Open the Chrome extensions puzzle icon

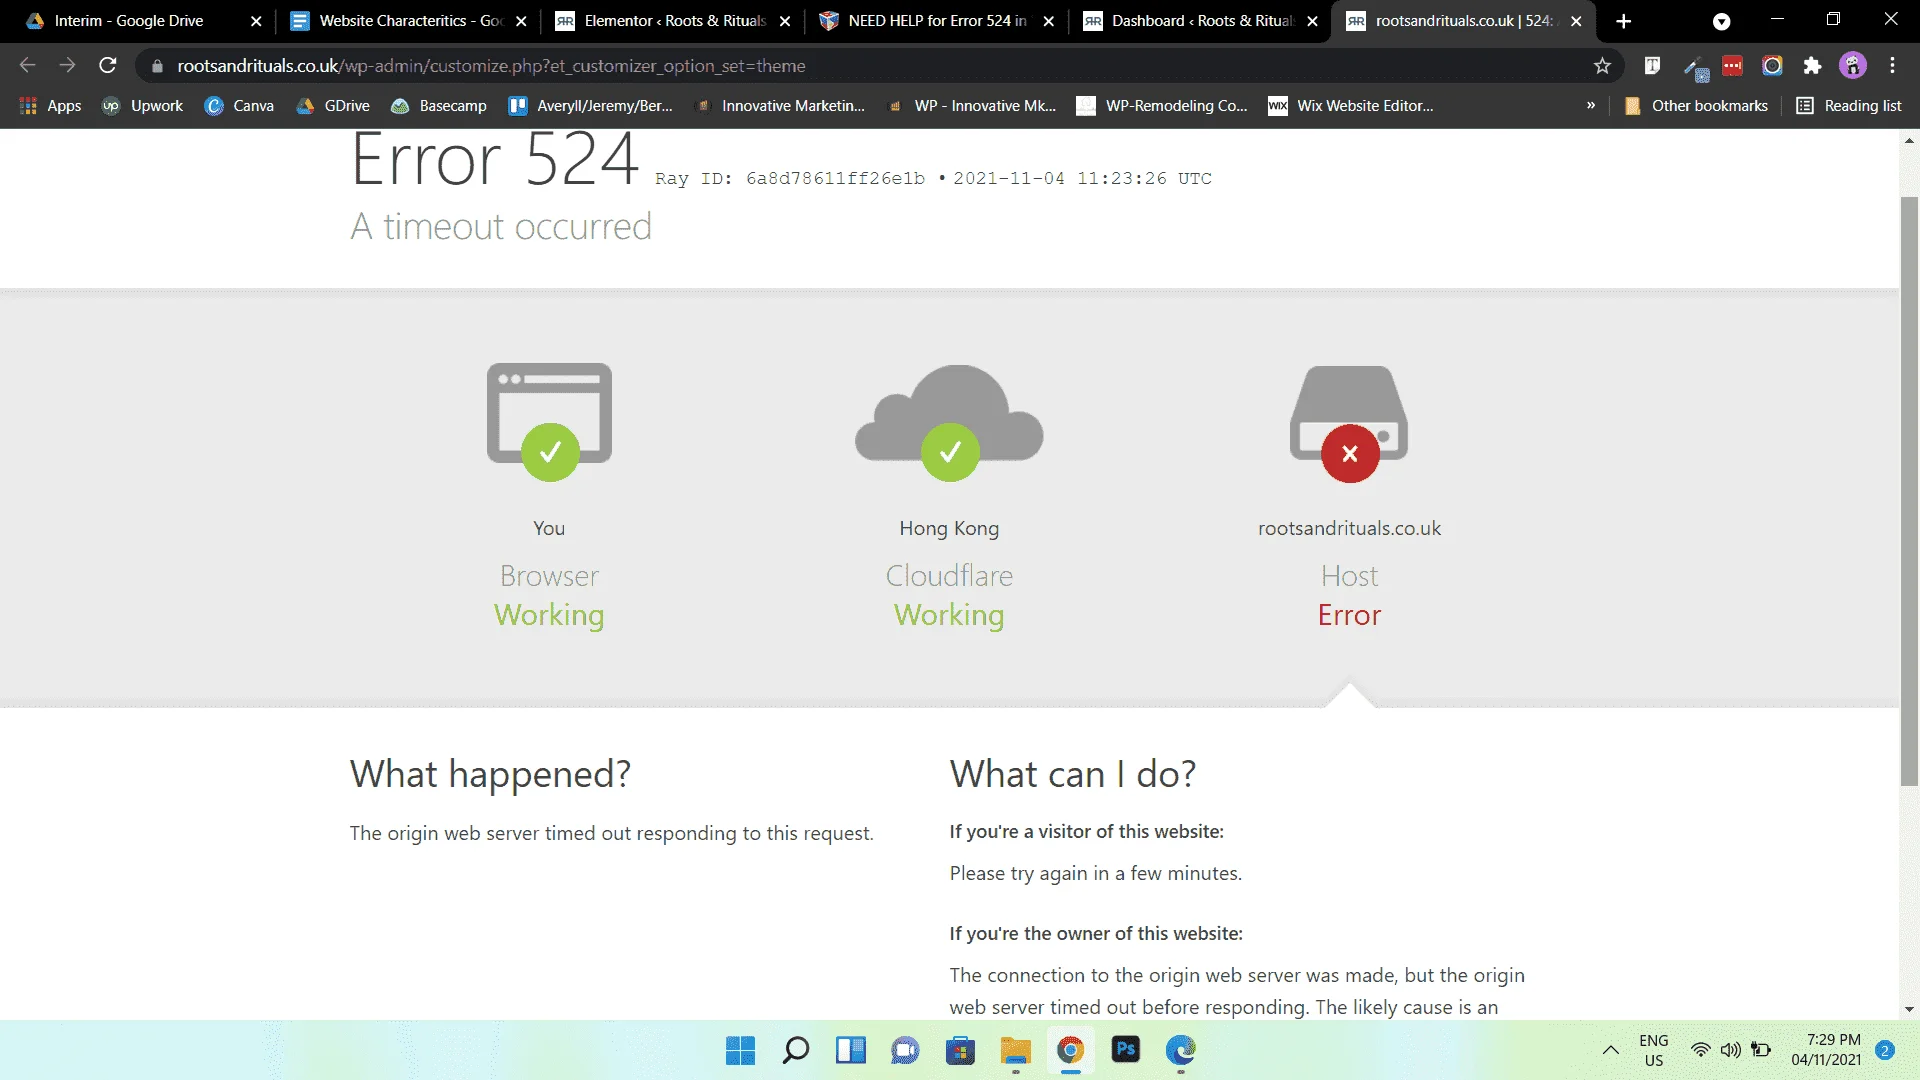pos(1812,66)
